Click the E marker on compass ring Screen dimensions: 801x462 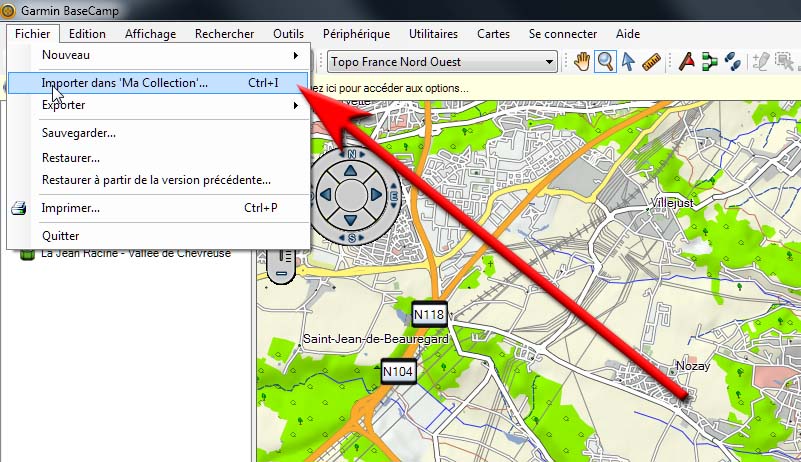pyautogui.click(x=394, y=196)
